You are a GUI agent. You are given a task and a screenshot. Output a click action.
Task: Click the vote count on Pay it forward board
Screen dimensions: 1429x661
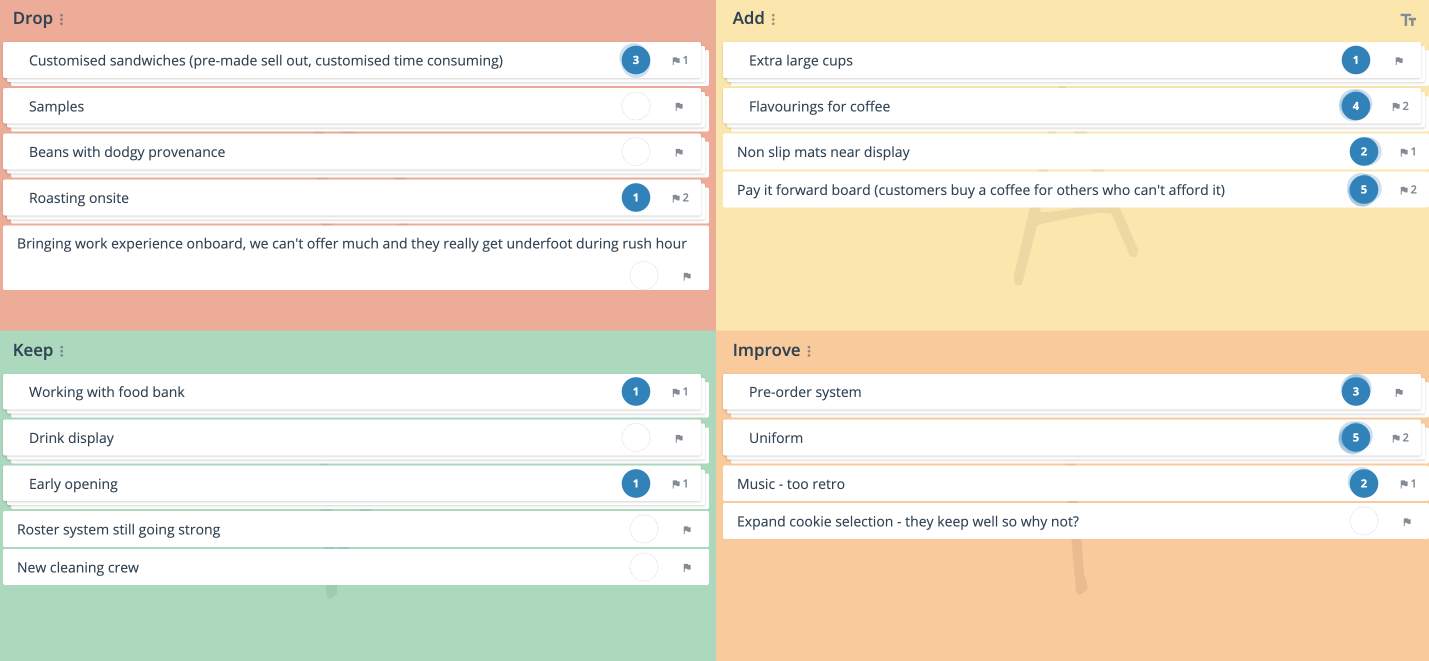[x=1364, y=190]
